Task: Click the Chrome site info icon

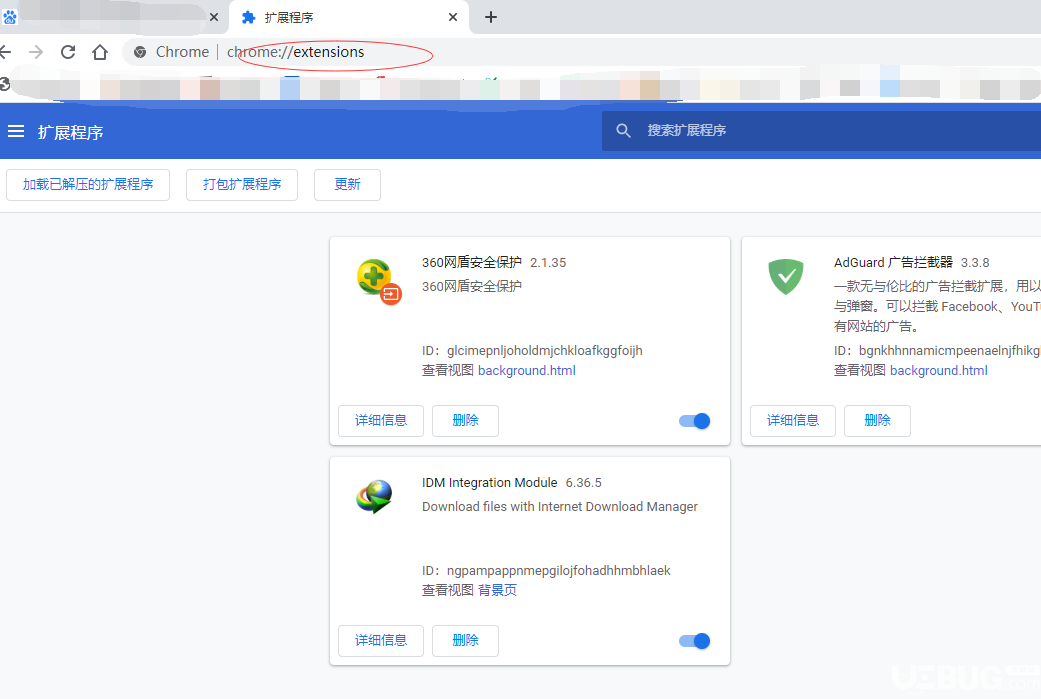Action: click(x=139, y=52)
